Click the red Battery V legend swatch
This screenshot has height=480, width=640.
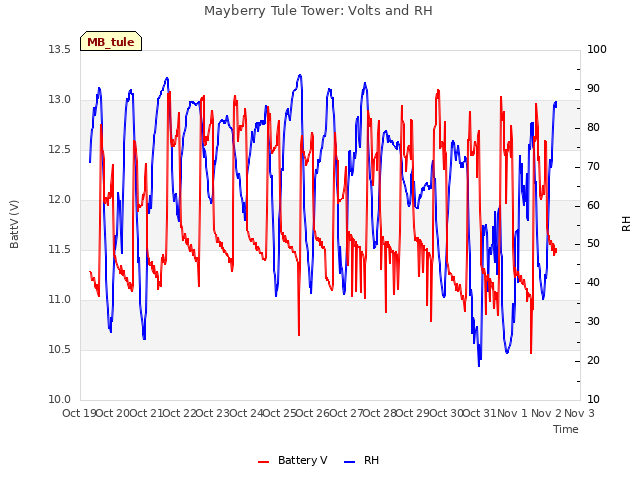264,462
